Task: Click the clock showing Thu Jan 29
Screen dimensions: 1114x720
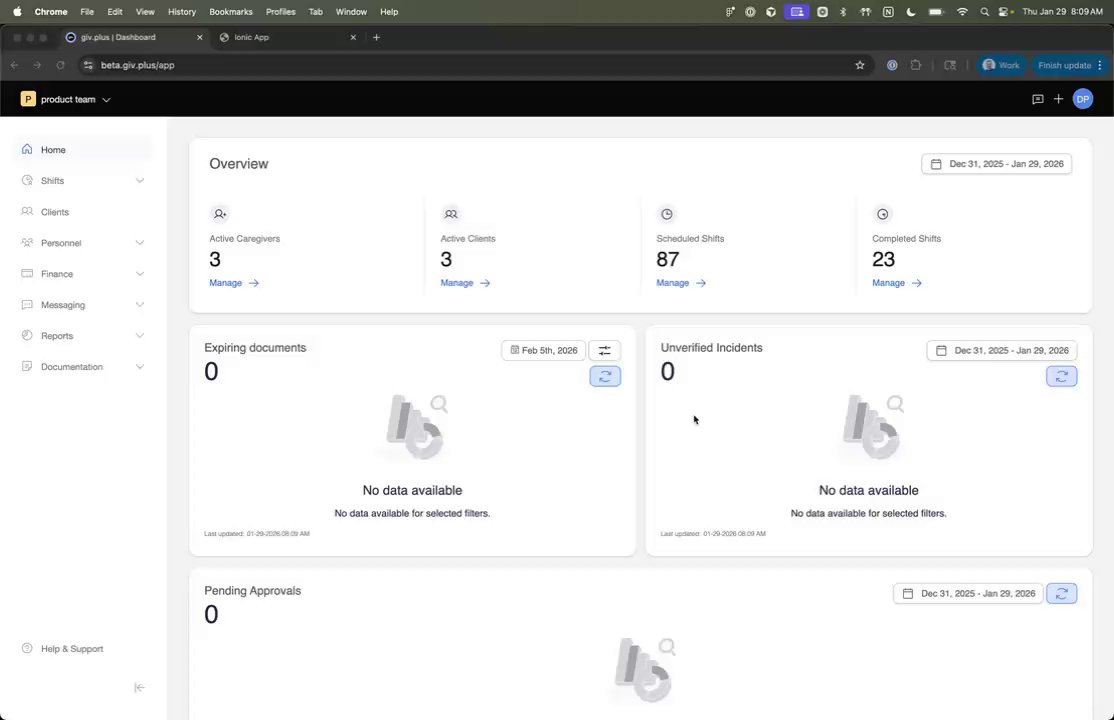Action: 1062,12
